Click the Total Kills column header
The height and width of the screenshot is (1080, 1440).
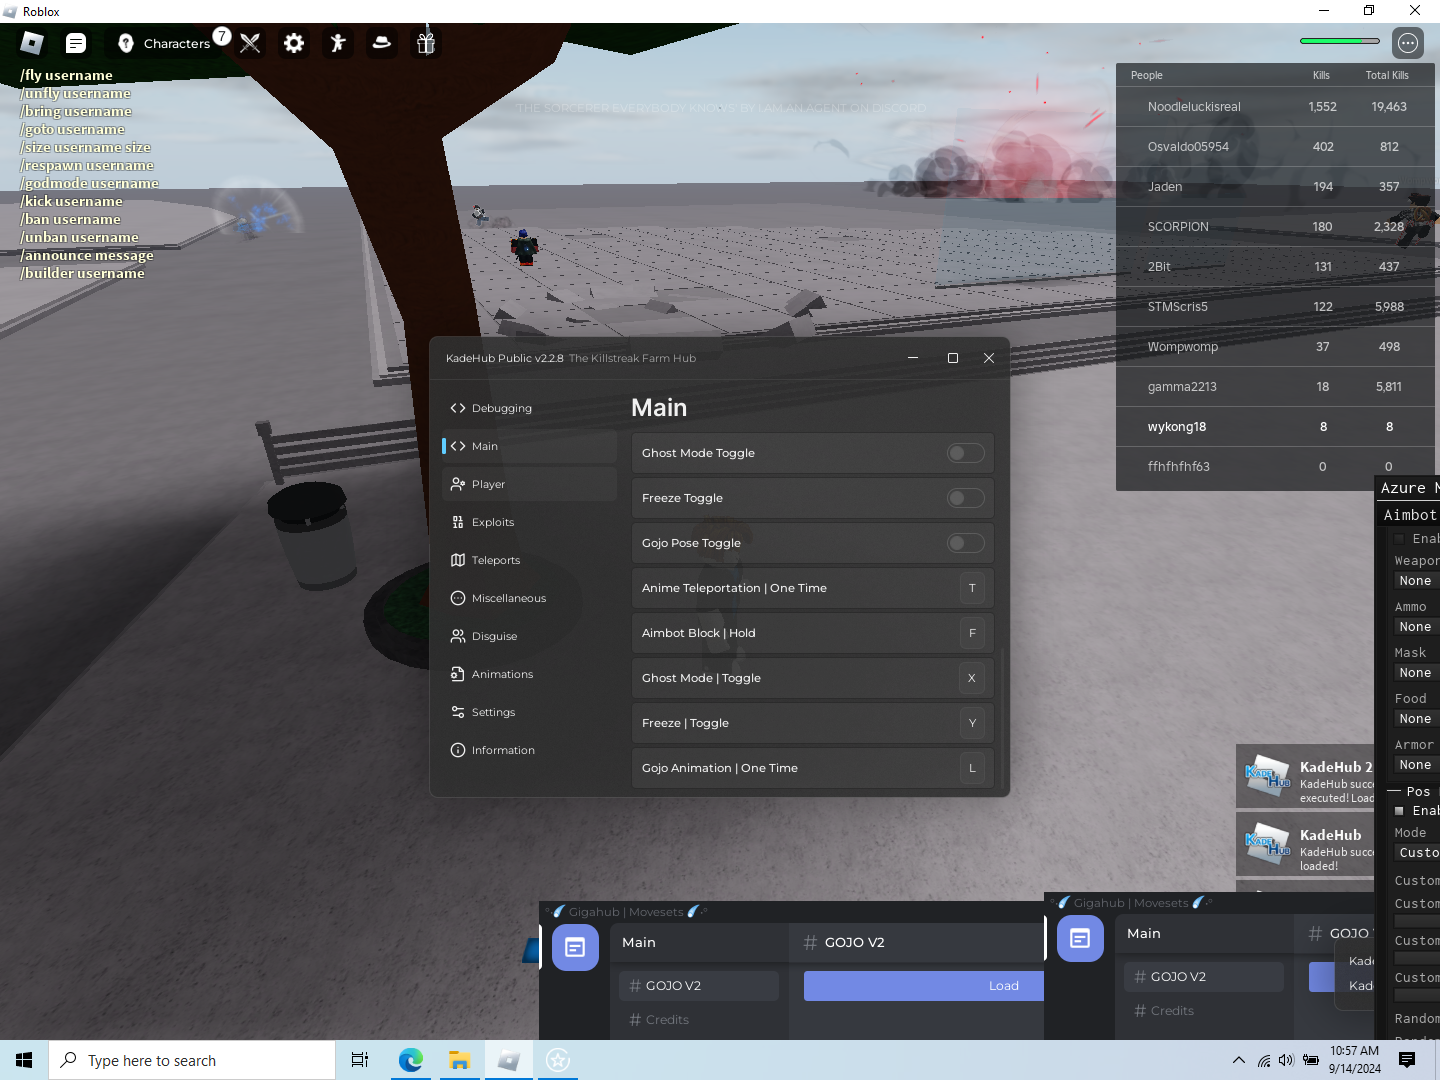coord(1387,75)
